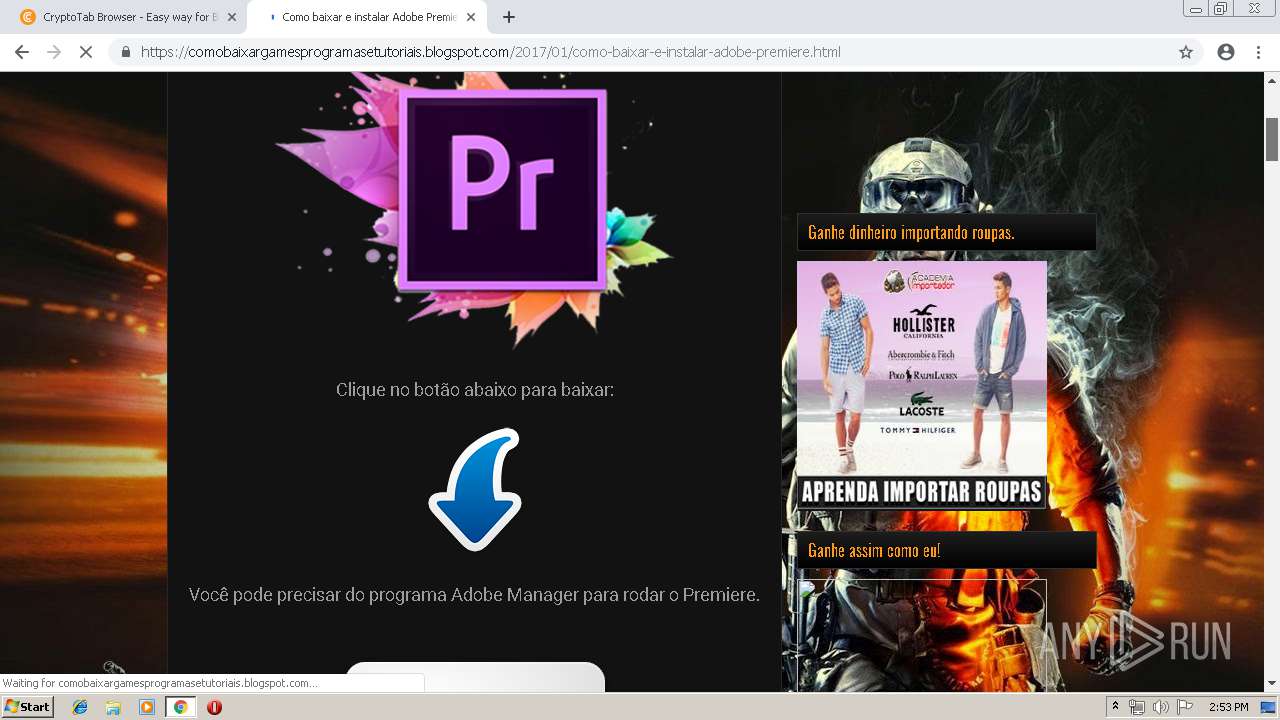Open the media player taskbar icon
This screenshot has width=1280, height=720.
click(147, 707)
